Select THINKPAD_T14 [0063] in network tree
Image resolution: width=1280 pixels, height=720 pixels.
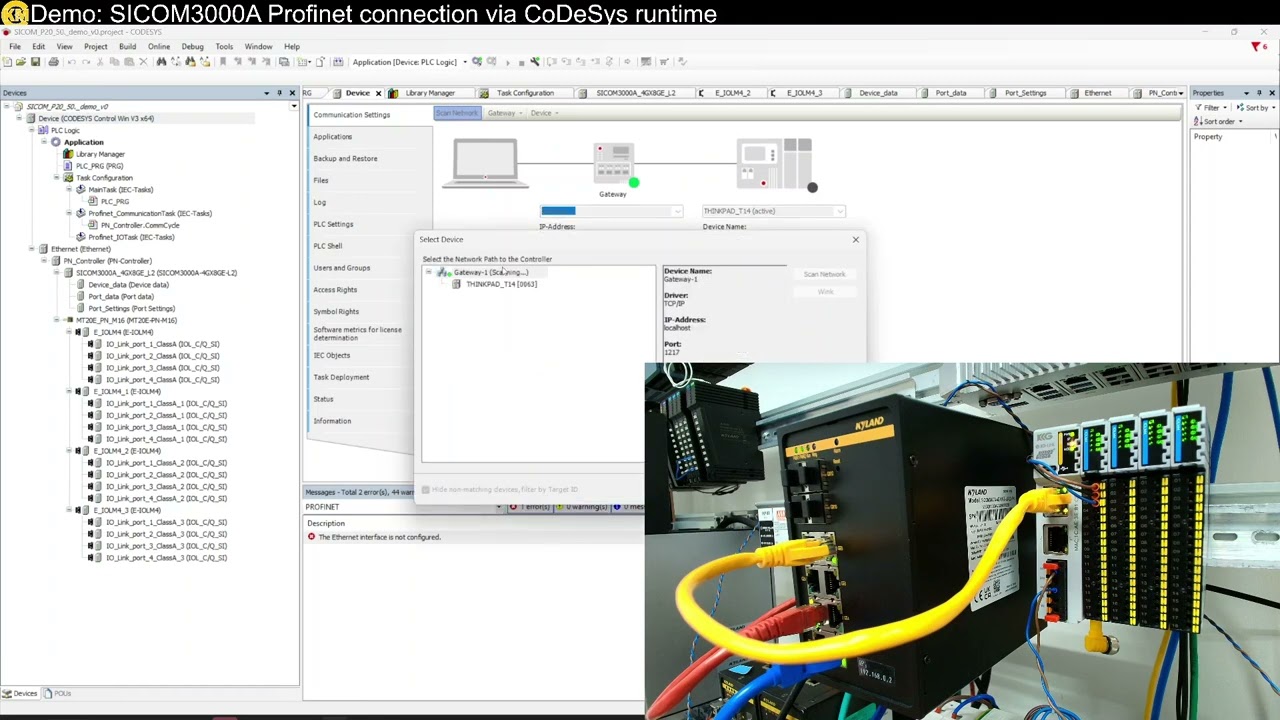[x=501, y=284]
